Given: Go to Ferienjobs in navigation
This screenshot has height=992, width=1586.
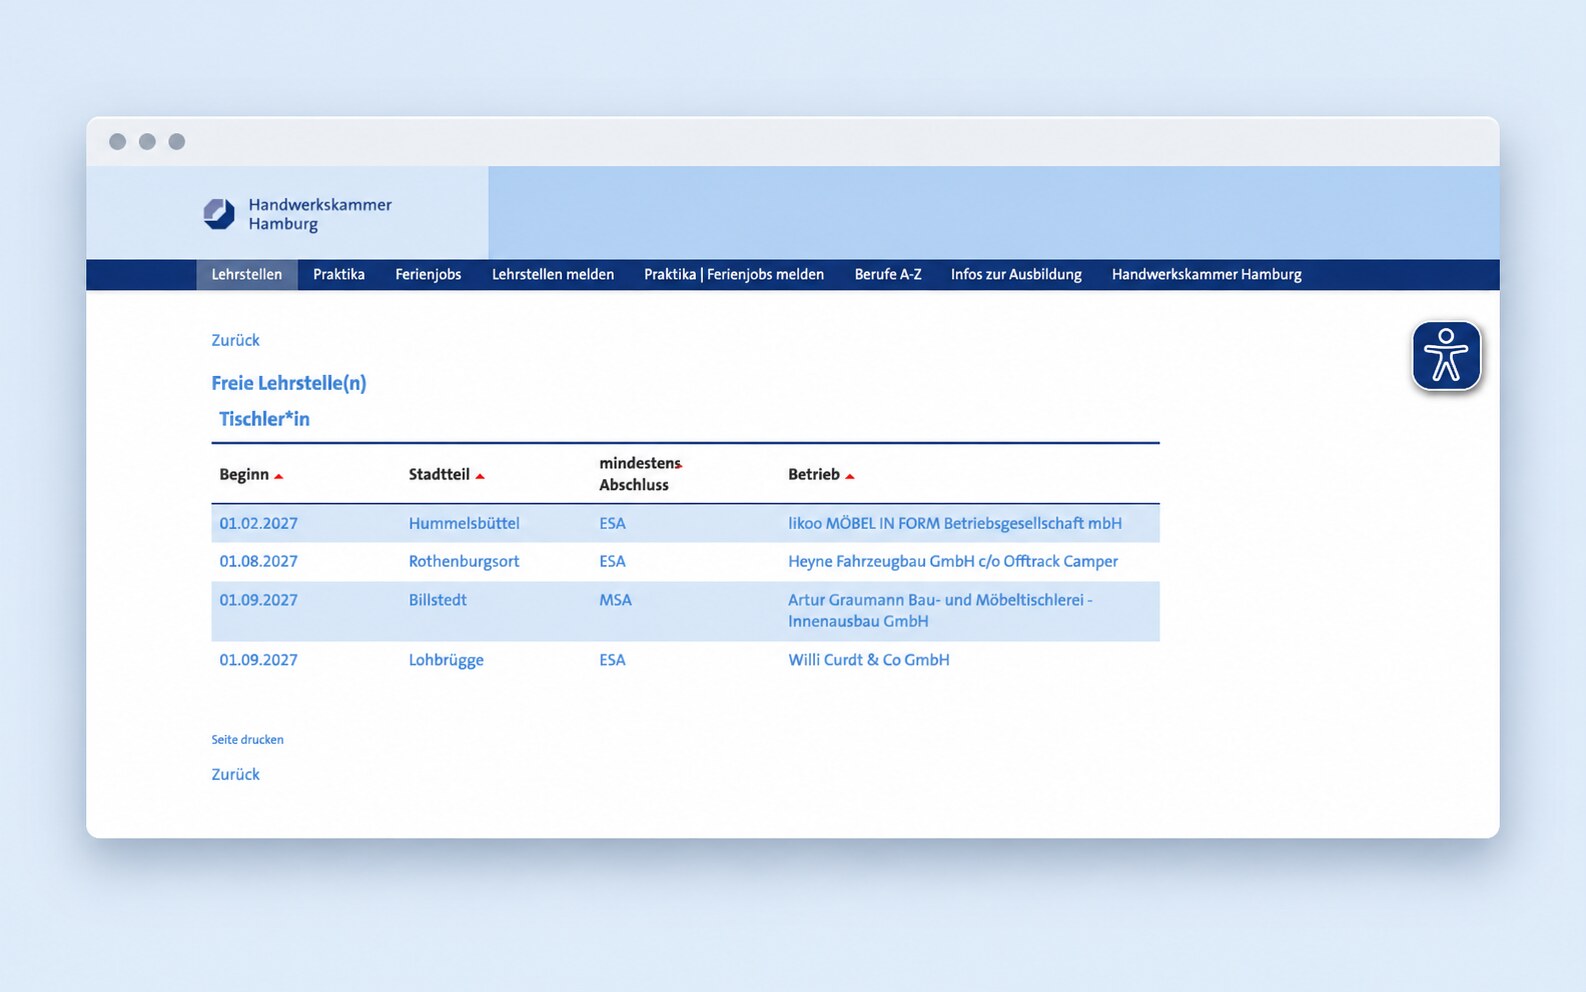Looking at the screenshot, I should 428,274.
